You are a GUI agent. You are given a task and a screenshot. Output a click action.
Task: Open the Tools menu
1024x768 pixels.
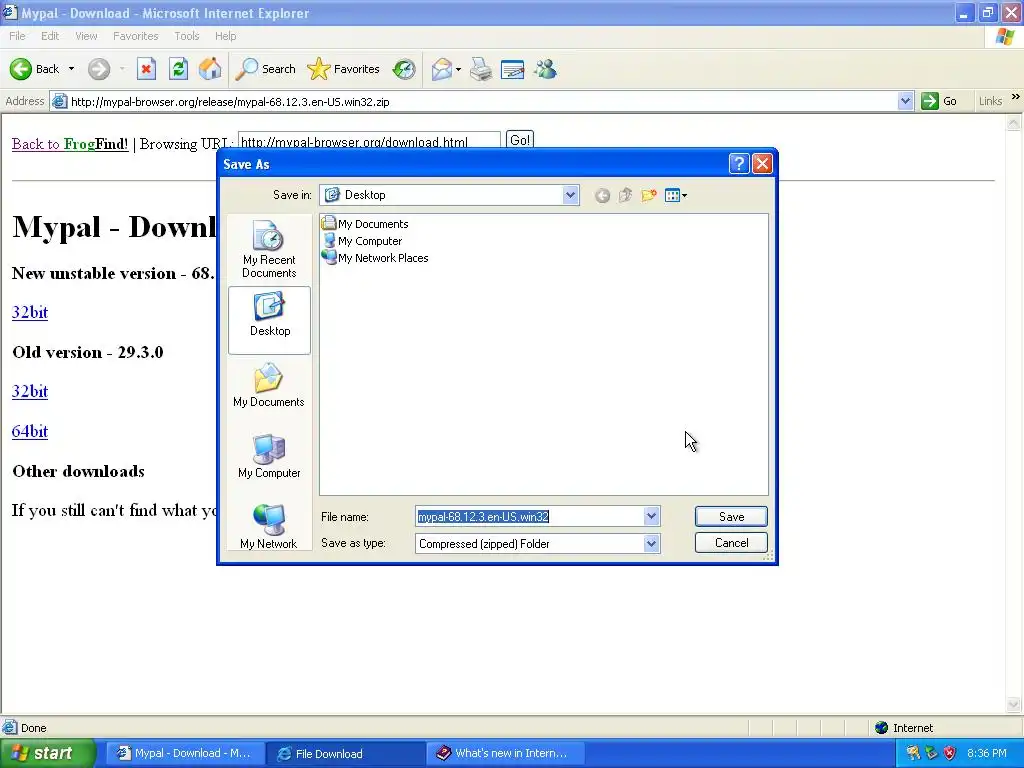186,36
